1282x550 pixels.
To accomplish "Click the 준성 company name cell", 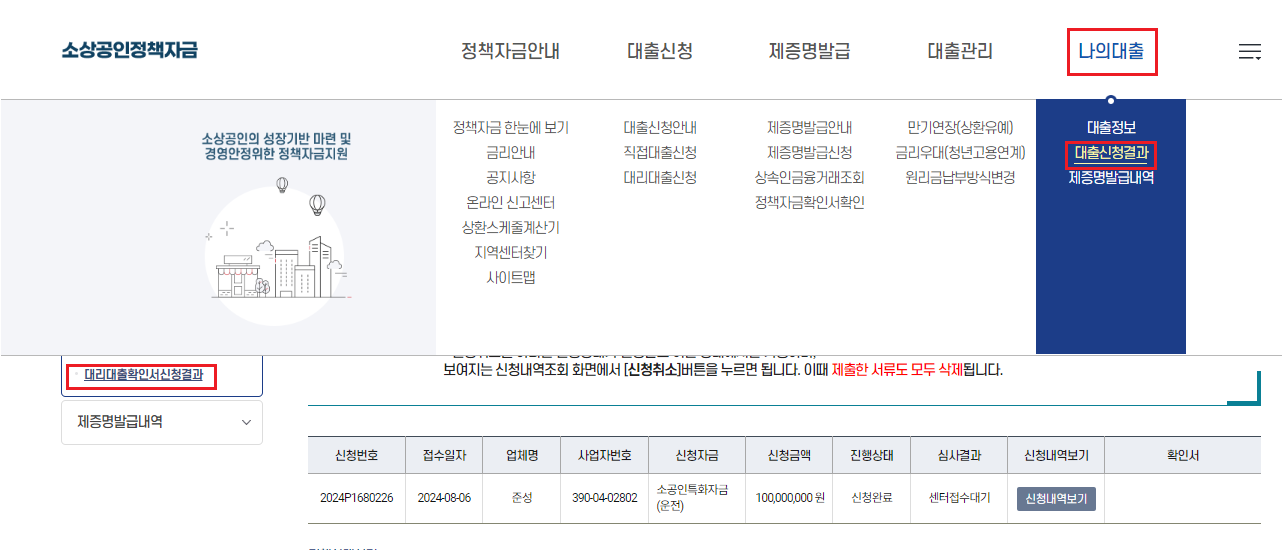I will click(x=522, y=498).
